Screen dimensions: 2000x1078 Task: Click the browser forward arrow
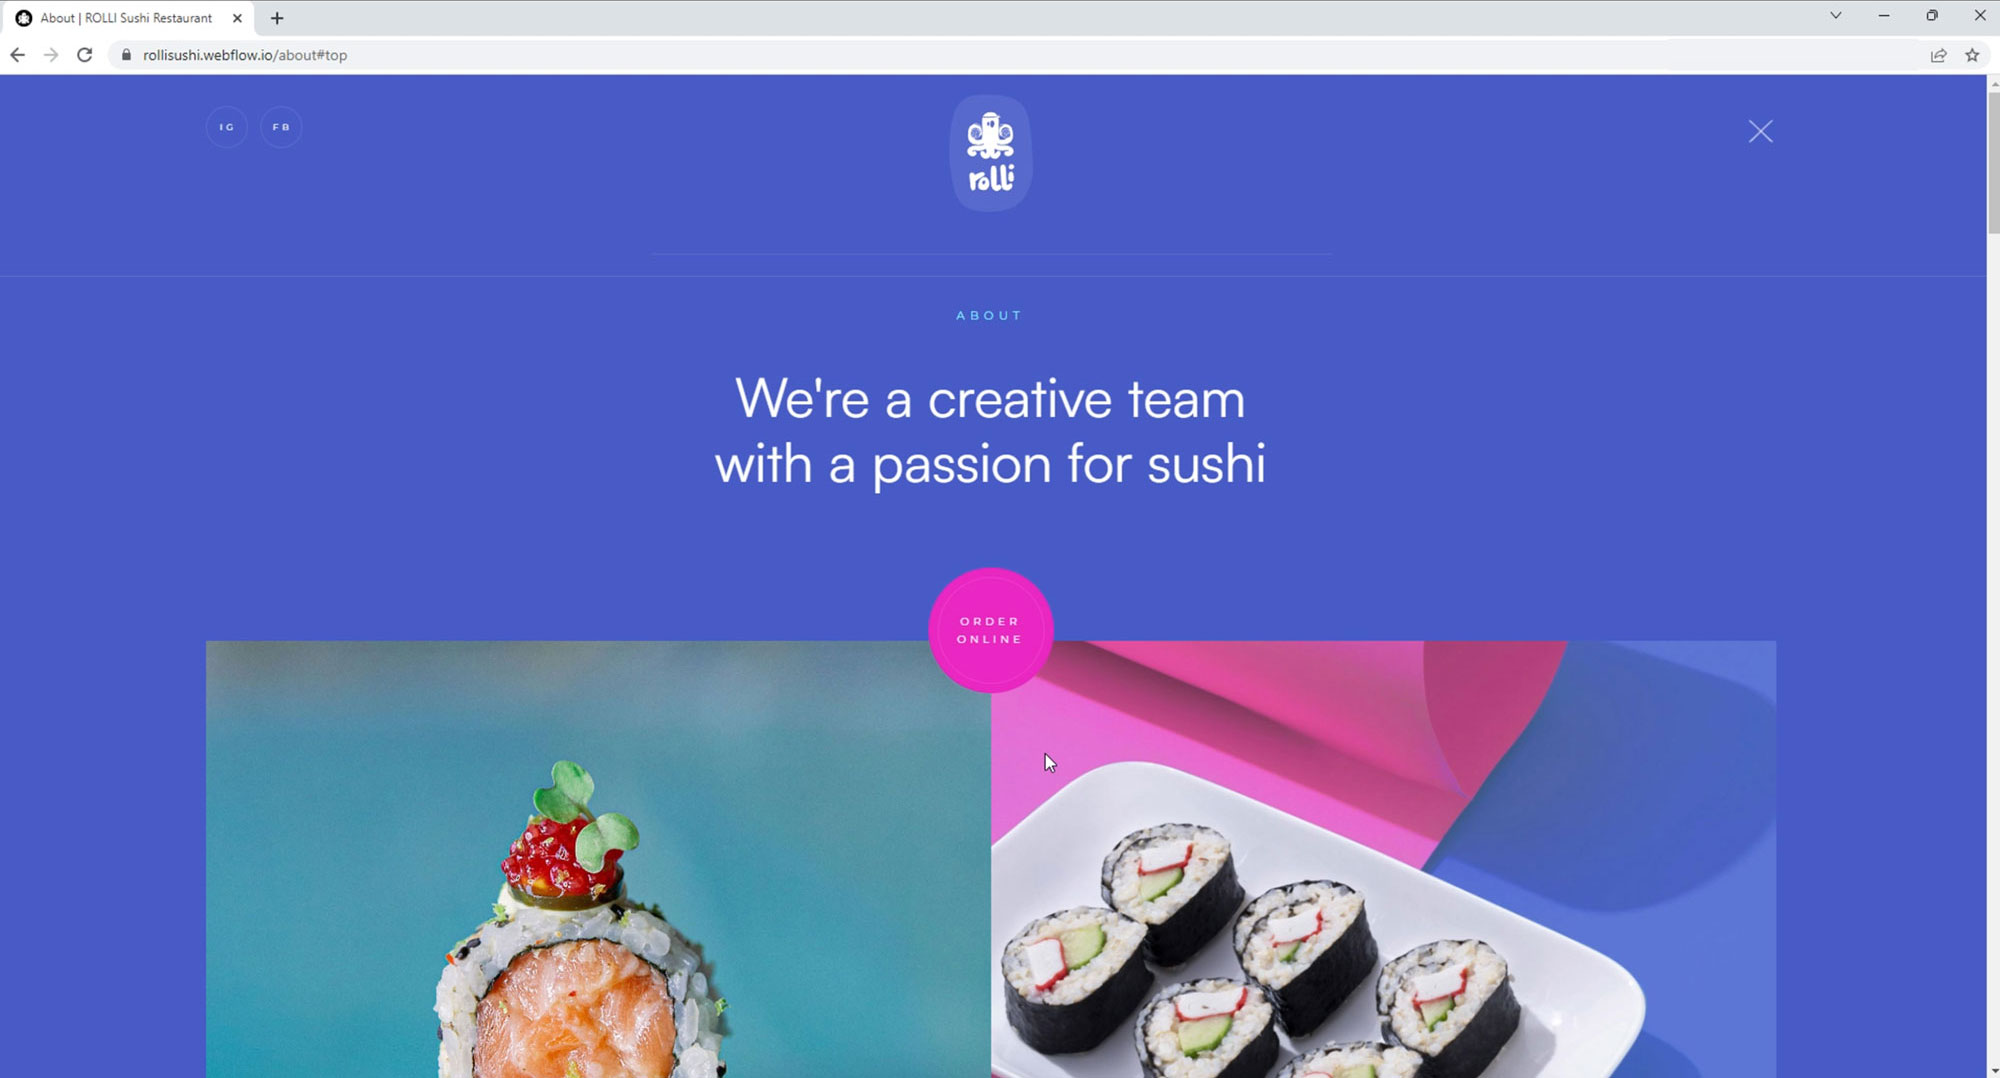tap(51, 55)
